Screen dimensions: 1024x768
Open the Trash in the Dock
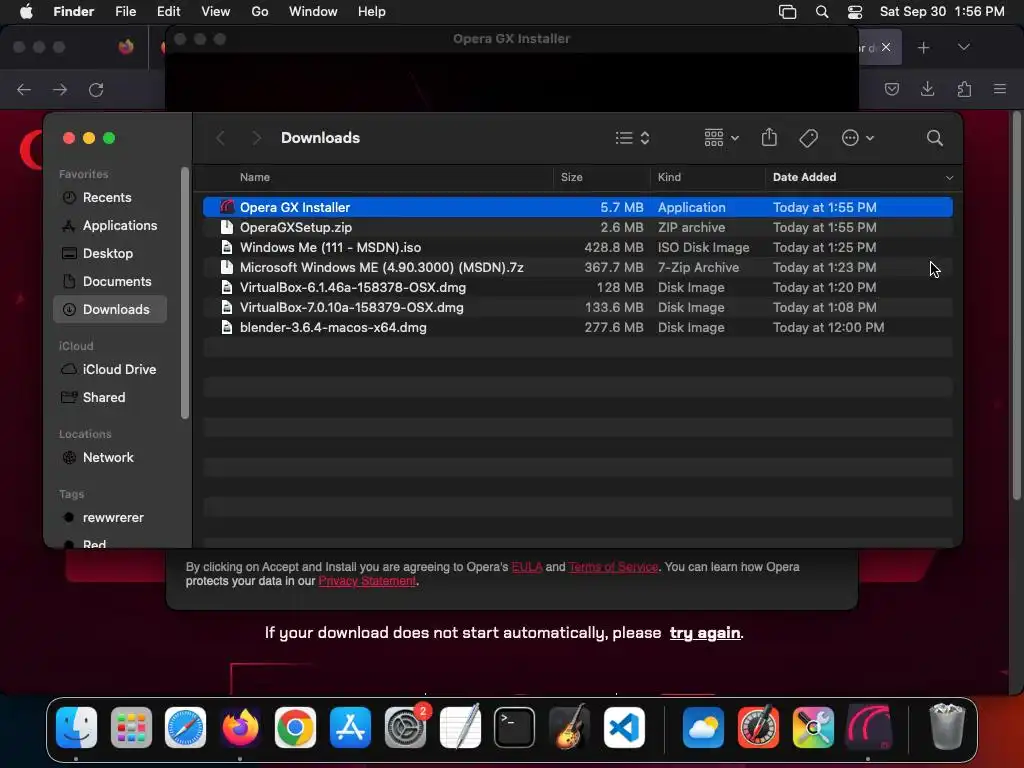[x=946, y=727]
